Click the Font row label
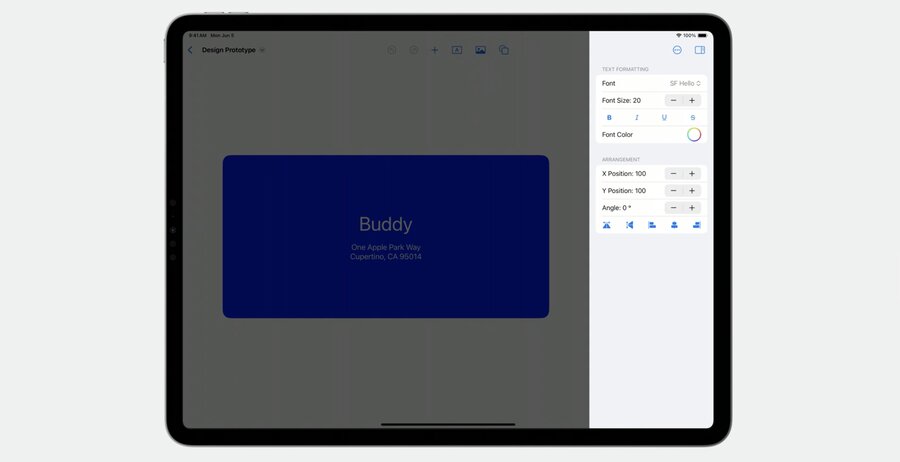Screen dimensions: 900x462 (x=608, y=84)
